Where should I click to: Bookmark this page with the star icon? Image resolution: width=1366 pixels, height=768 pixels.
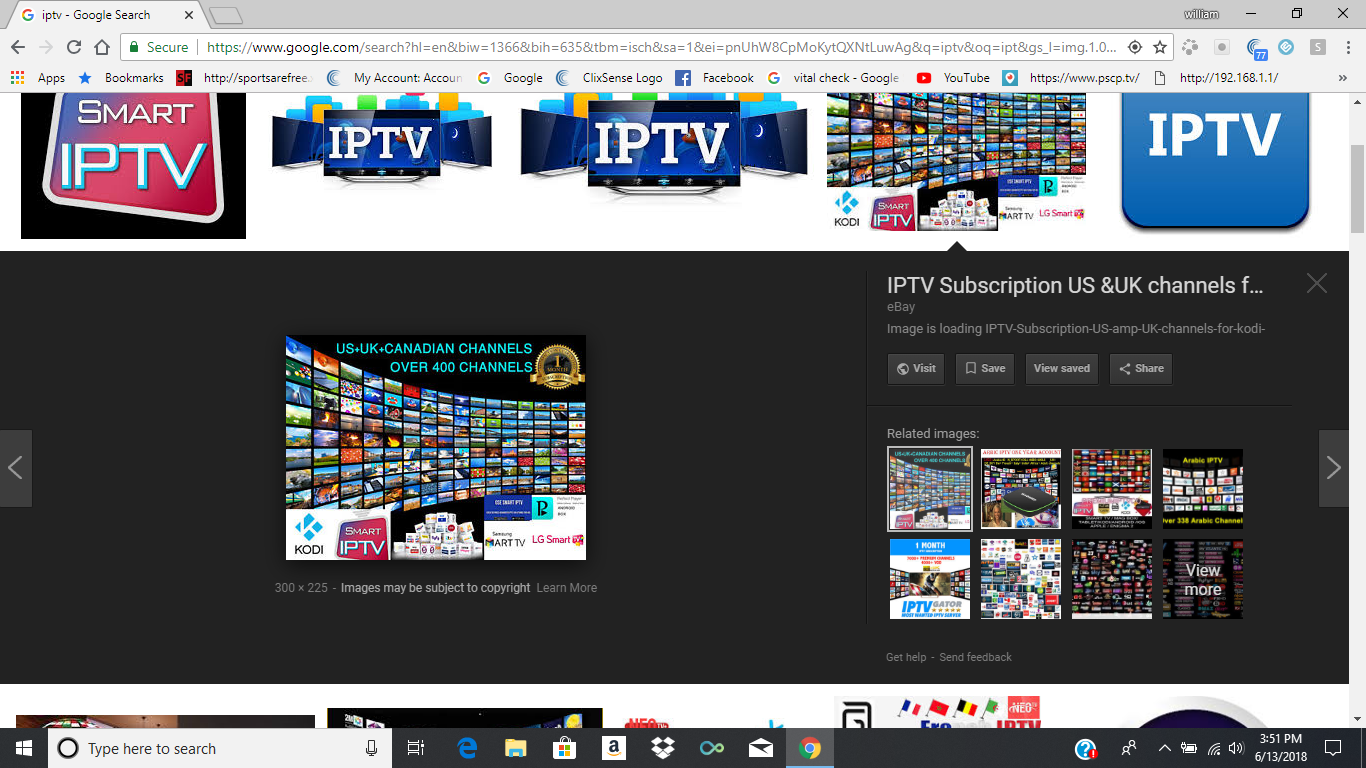pyautogui.click(x=1160, y=47)
